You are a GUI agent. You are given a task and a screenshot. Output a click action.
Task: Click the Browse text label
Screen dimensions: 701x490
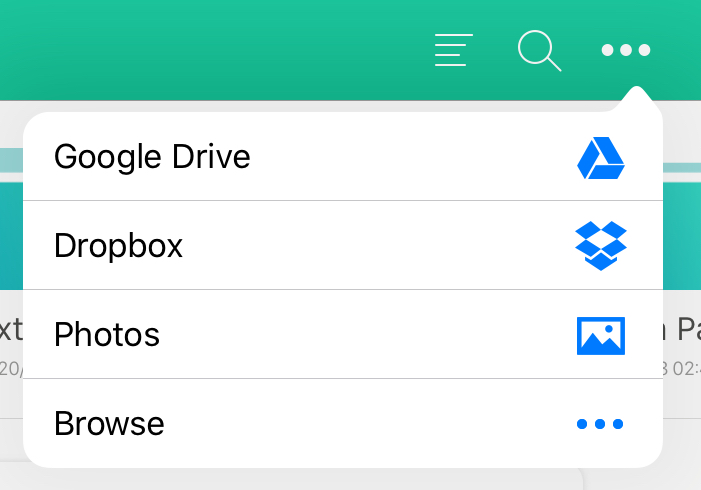tap(109, 423)
